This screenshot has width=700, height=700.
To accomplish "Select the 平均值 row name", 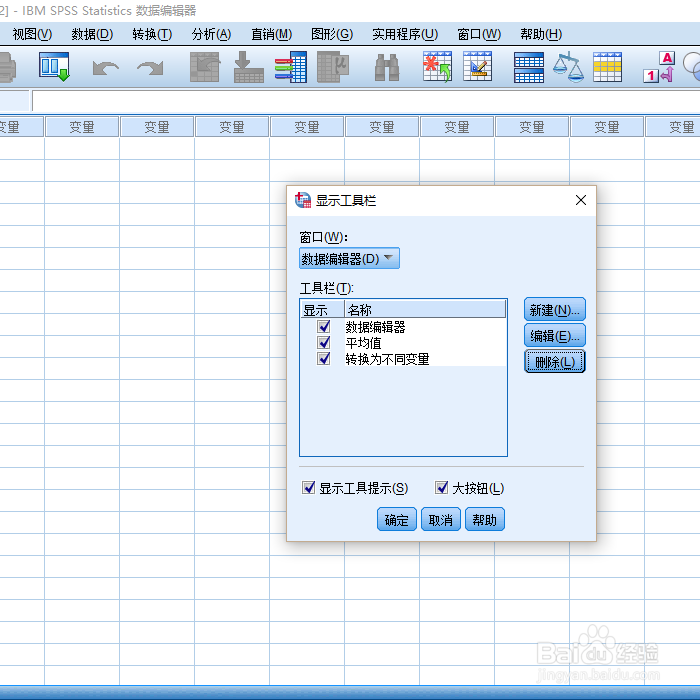I will pos(363,343).
